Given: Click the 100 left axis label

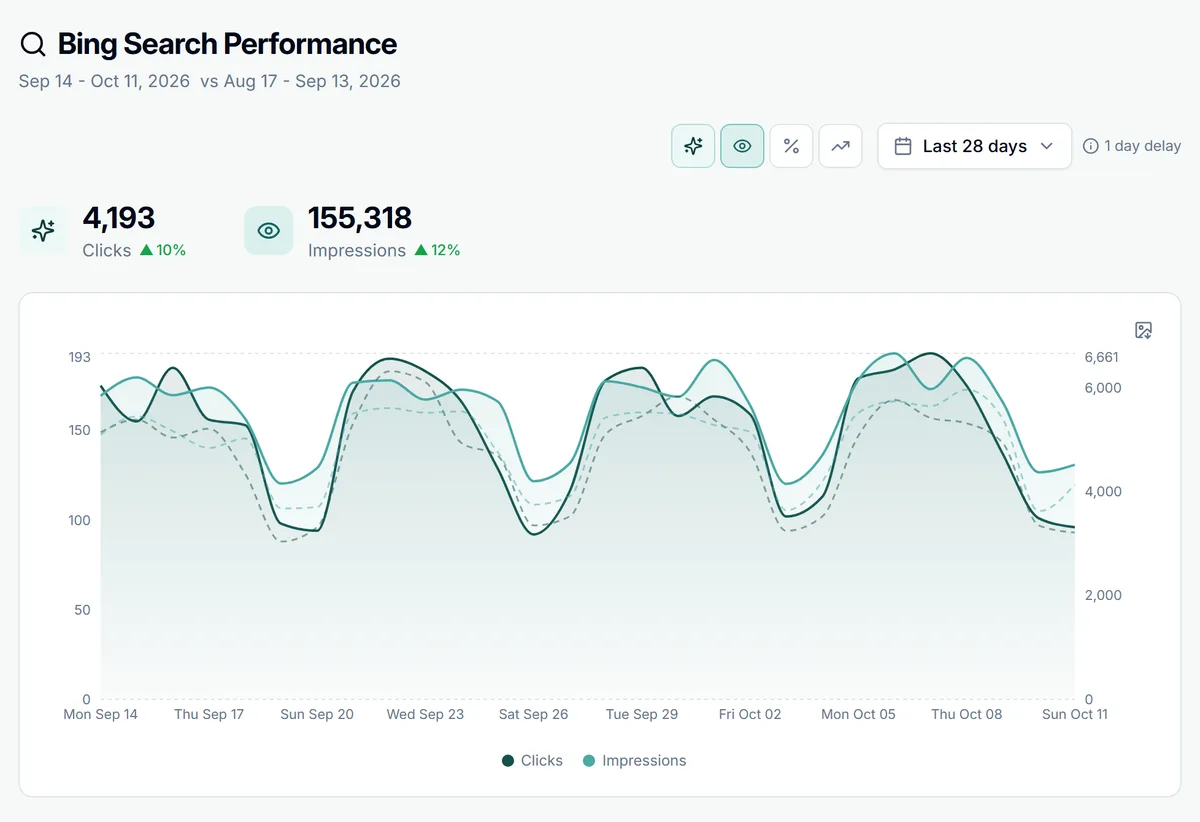Looking at the screenshot, I should click(x=79, y=520).
